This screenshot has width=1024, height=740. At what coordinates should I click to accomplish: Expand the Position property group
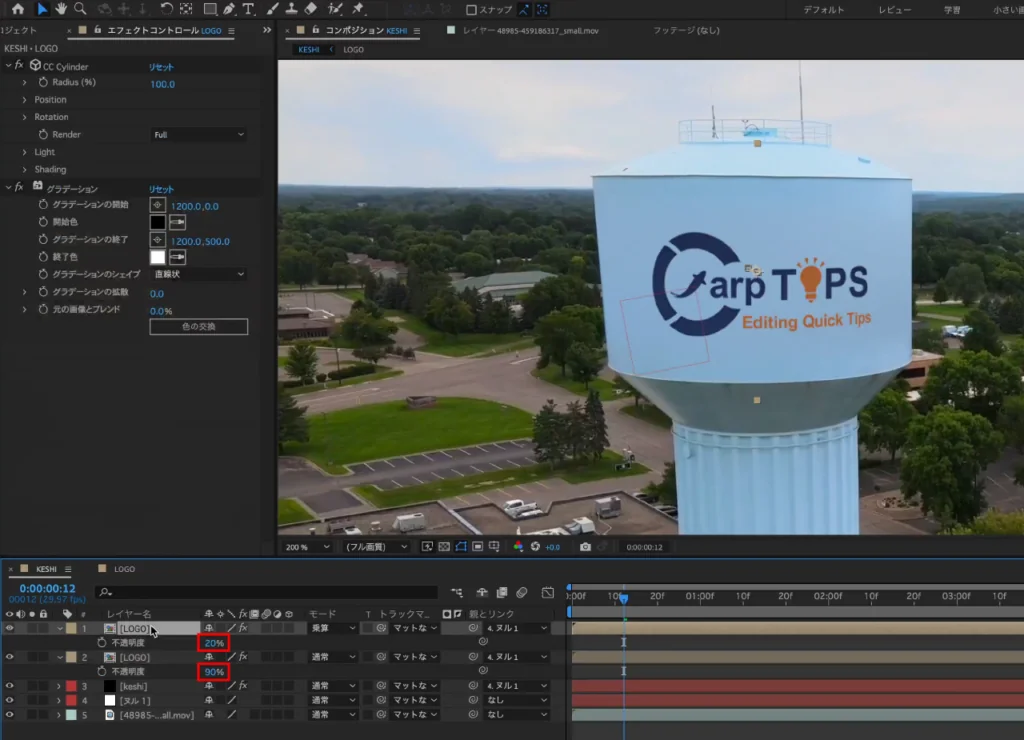point(25,99)
